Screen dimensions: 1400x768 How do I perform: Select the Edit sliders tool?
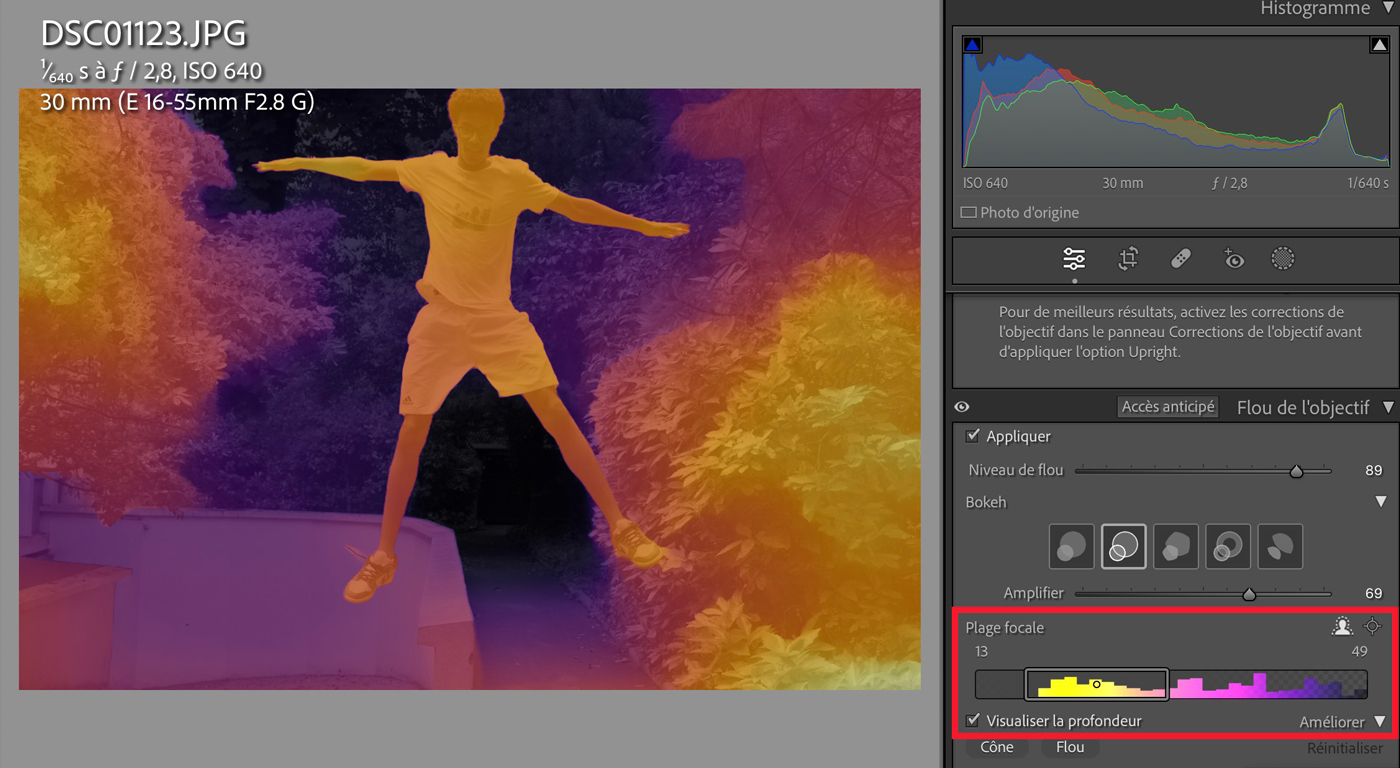(x=1074, y=259)
